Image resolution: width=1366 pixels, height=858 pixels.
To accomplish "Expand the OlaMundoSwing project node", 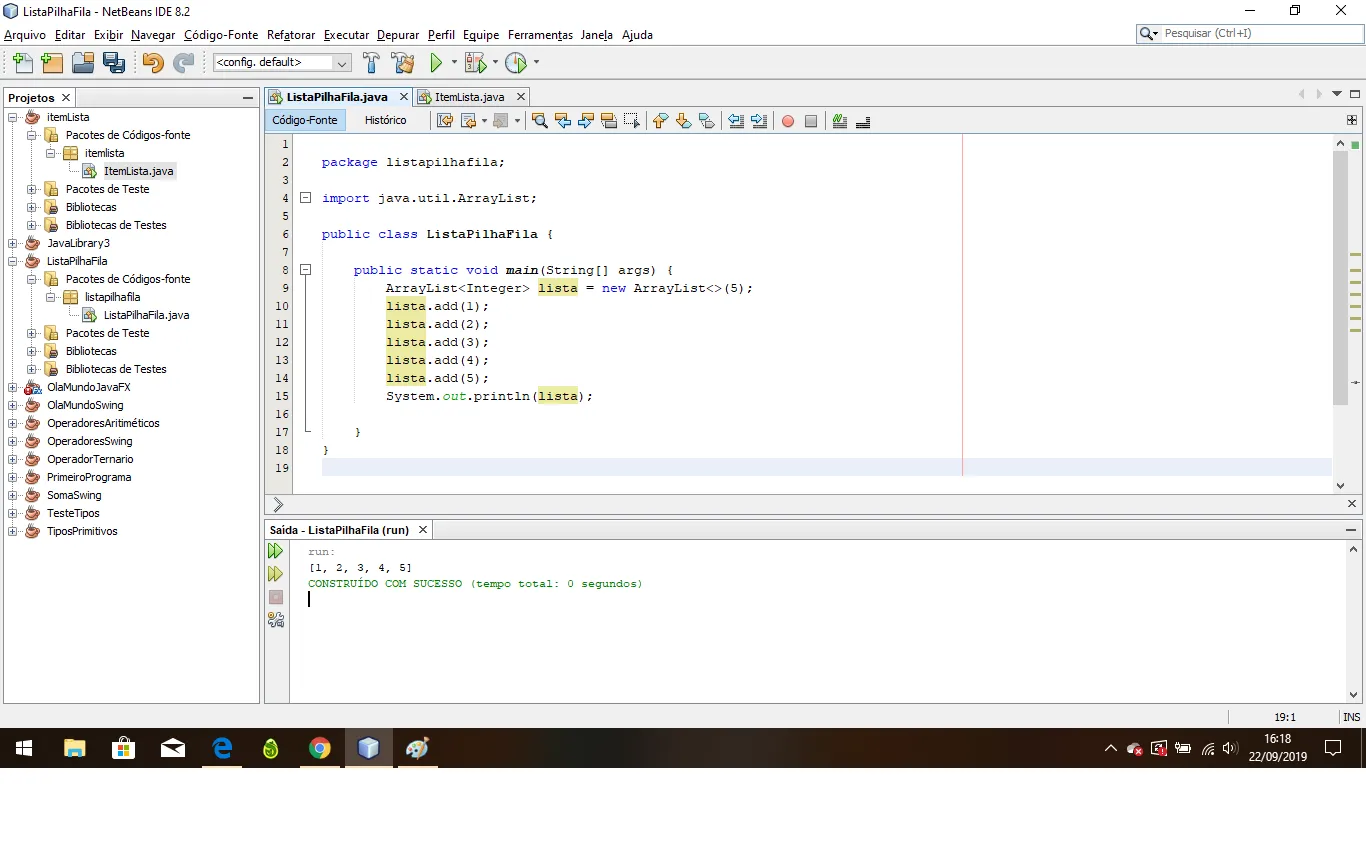I will pos(13,405).
